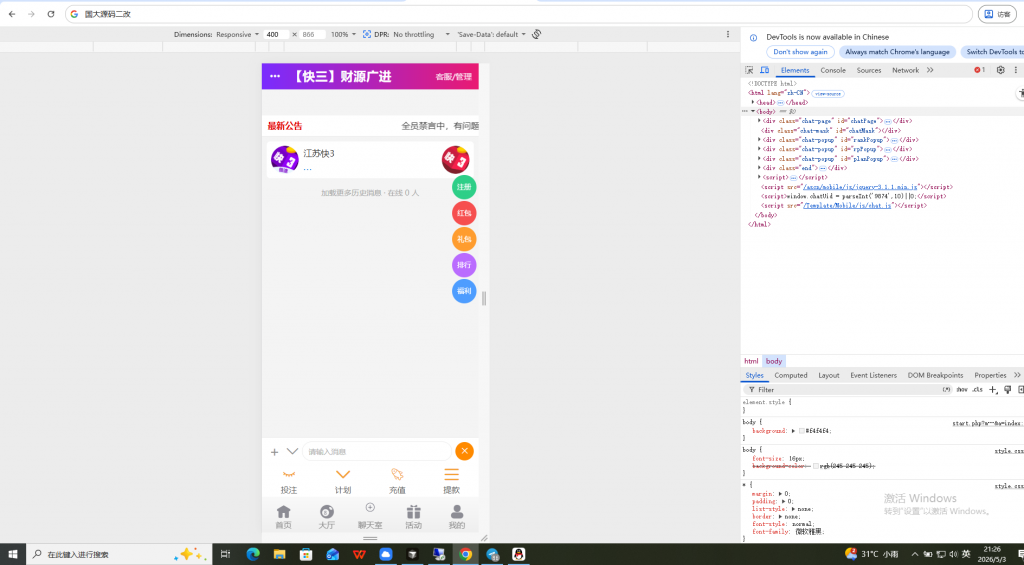Screen dimensions: 1024x565
Task: Click the new style rule plus icon
Action: click(993, 389)
